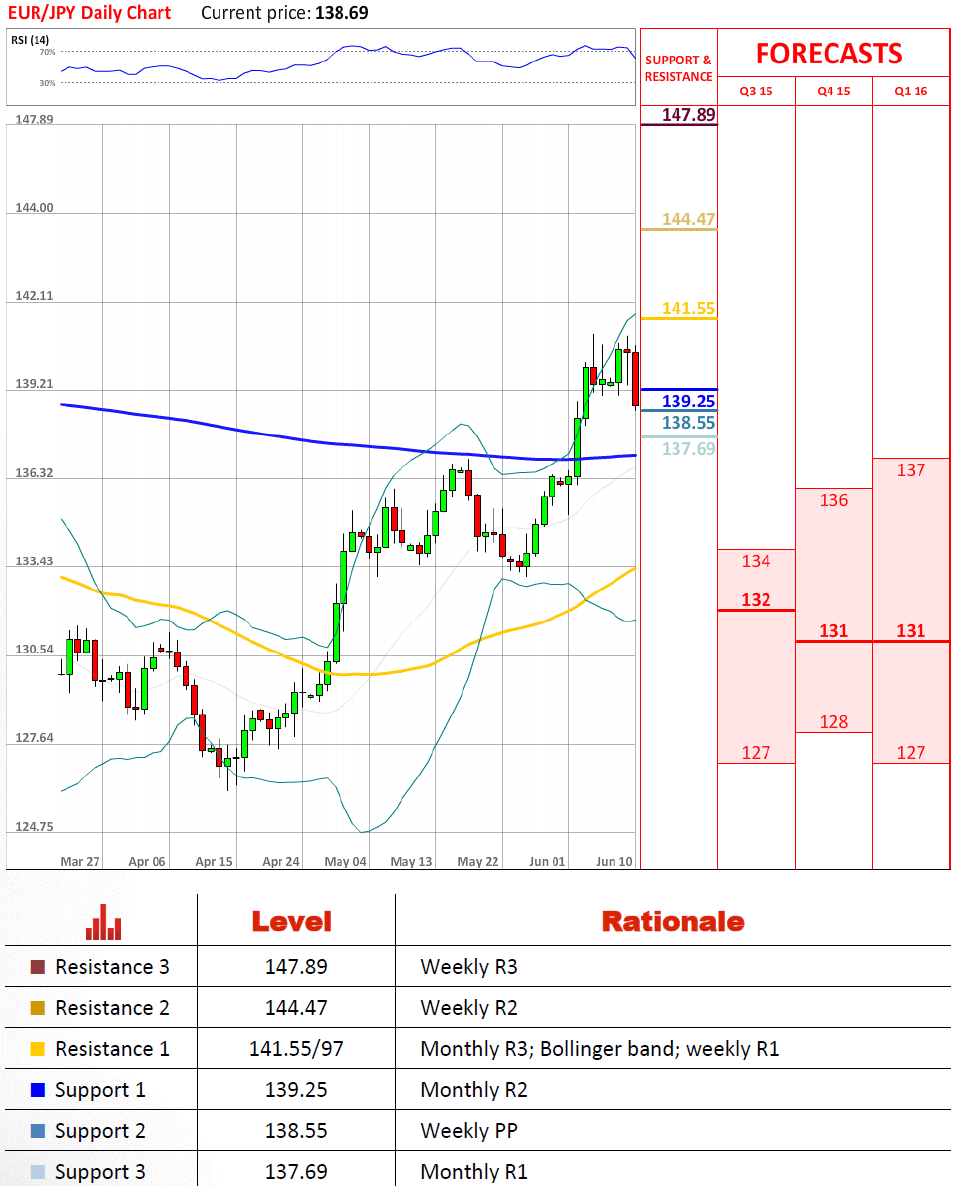The image size is (967, 1186).
Task: Click the 141.55 resistance level marker
Action: click(688, 308)
